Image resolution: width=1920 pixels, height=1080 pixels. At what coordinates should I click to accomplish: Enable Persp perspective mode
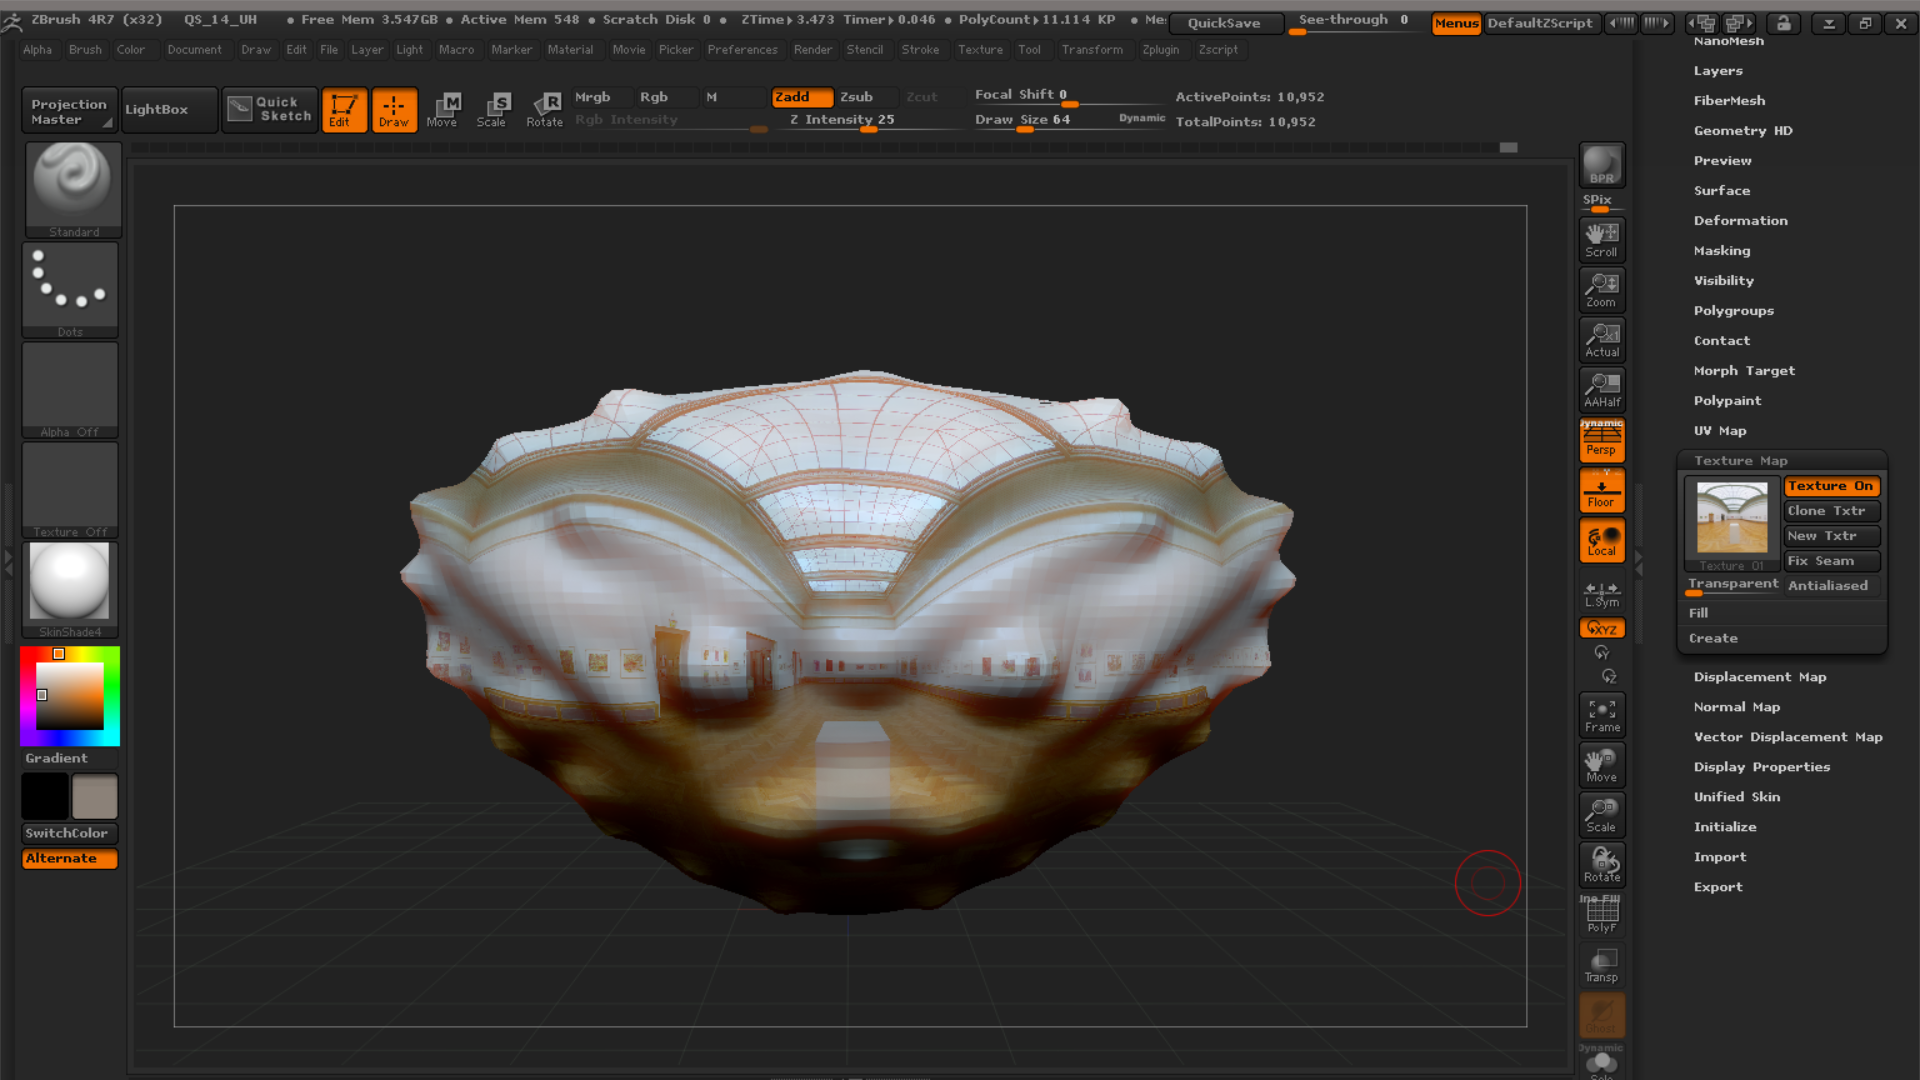pos(1601,440)
